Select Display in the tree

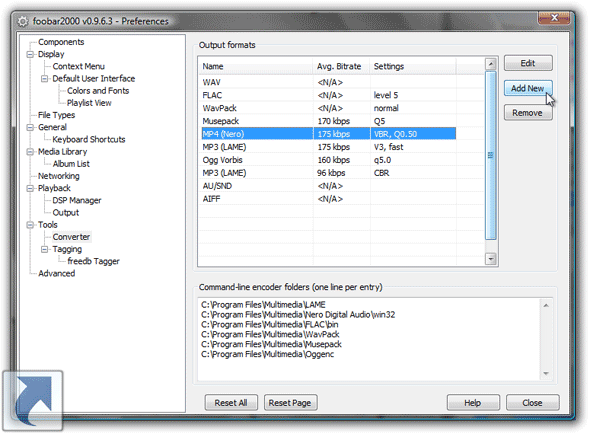[x=51, y=54]
